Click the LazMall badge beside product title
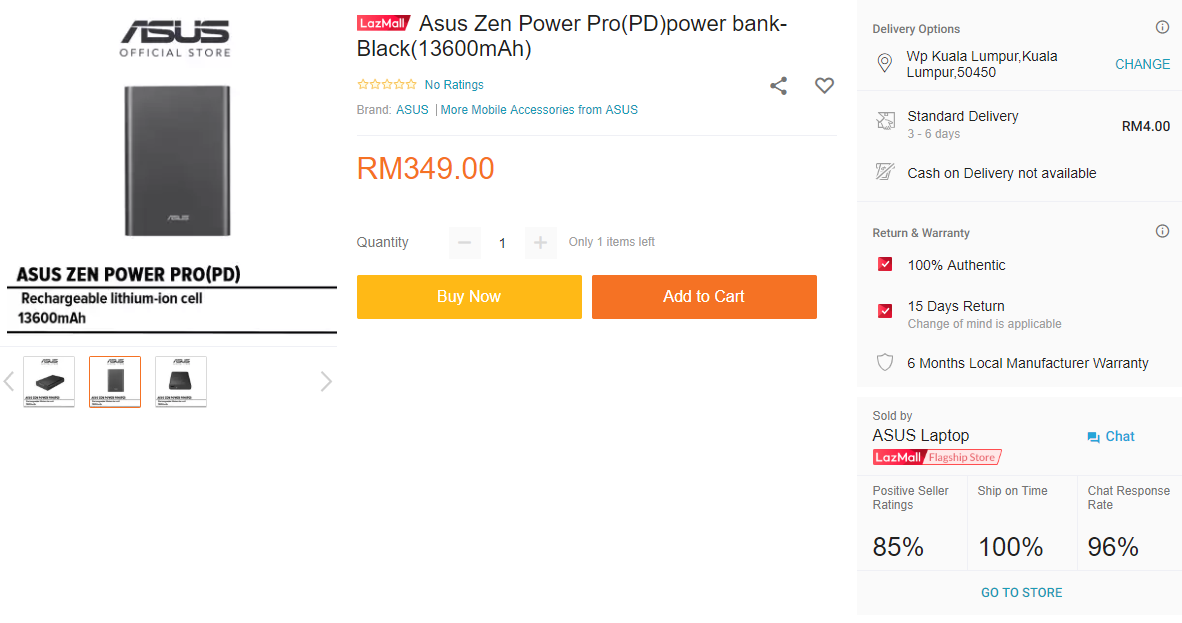Screen dimensions: 1182x623 (383, 24)
